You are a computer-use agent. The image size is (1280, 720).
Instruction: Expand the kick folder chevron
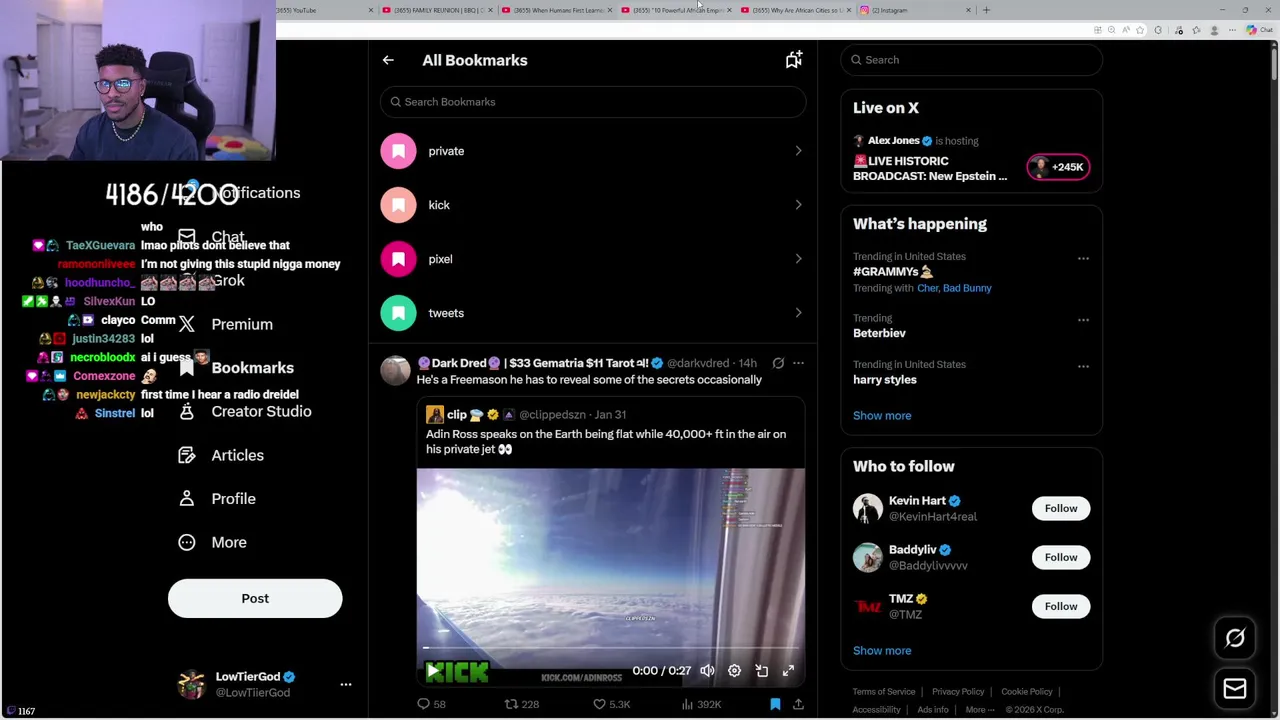point(798,205)
